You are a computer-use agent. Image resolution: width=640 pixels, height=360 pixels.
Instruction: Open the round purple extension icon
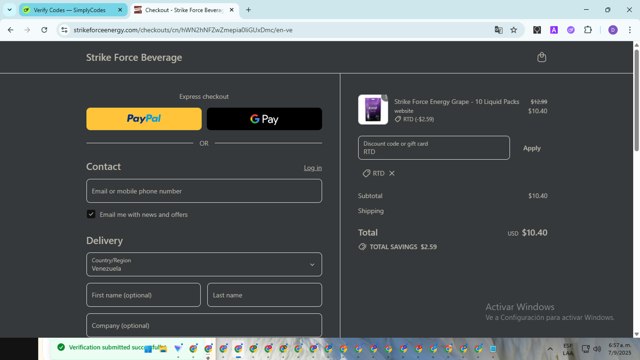[571, 30]
